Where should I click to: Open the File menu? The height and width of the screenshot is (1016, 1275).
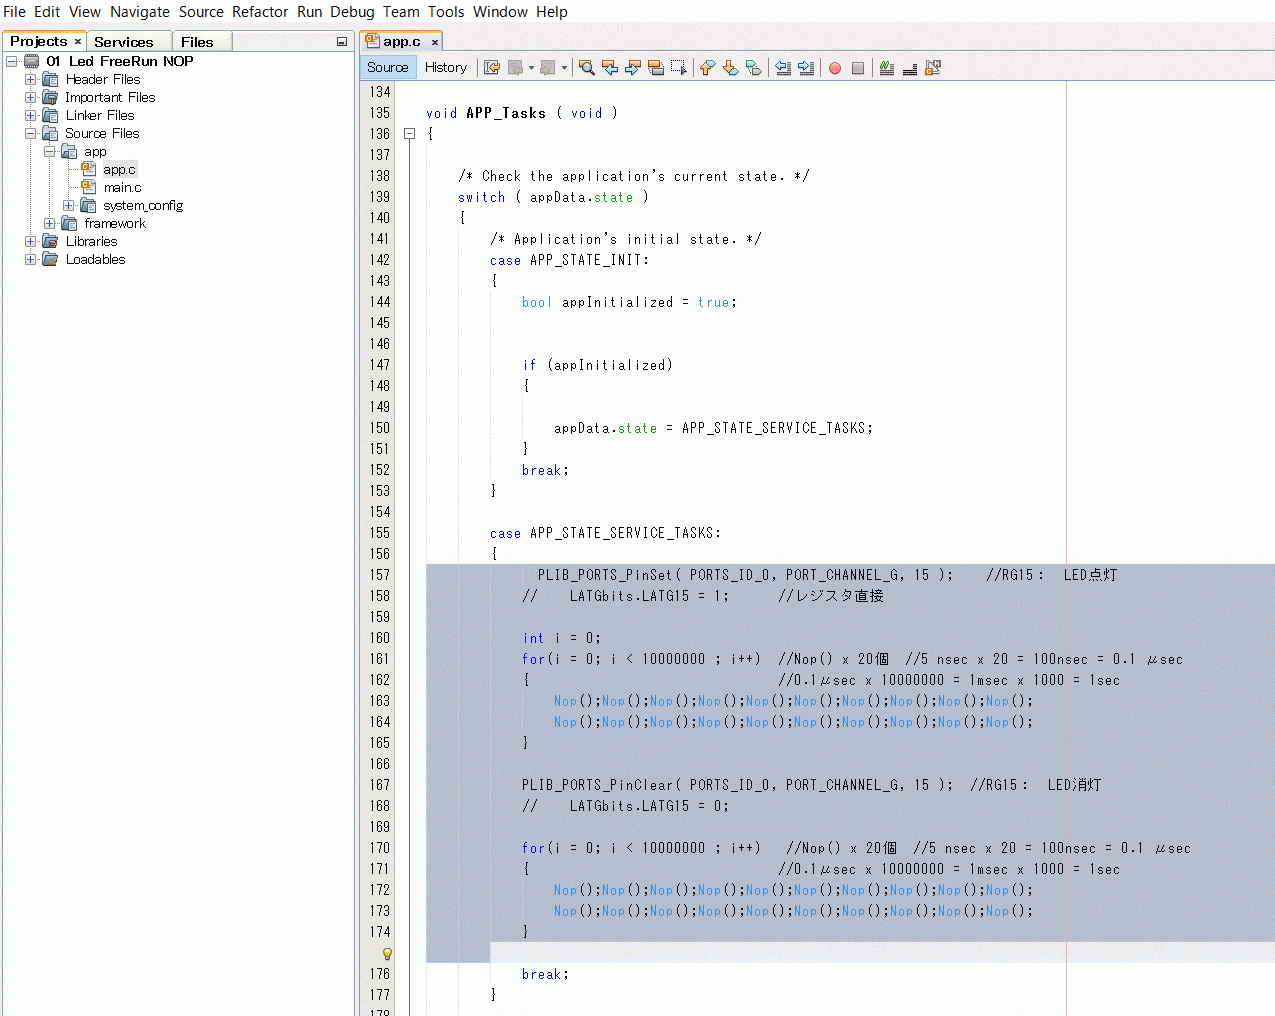tap(14, 12)
